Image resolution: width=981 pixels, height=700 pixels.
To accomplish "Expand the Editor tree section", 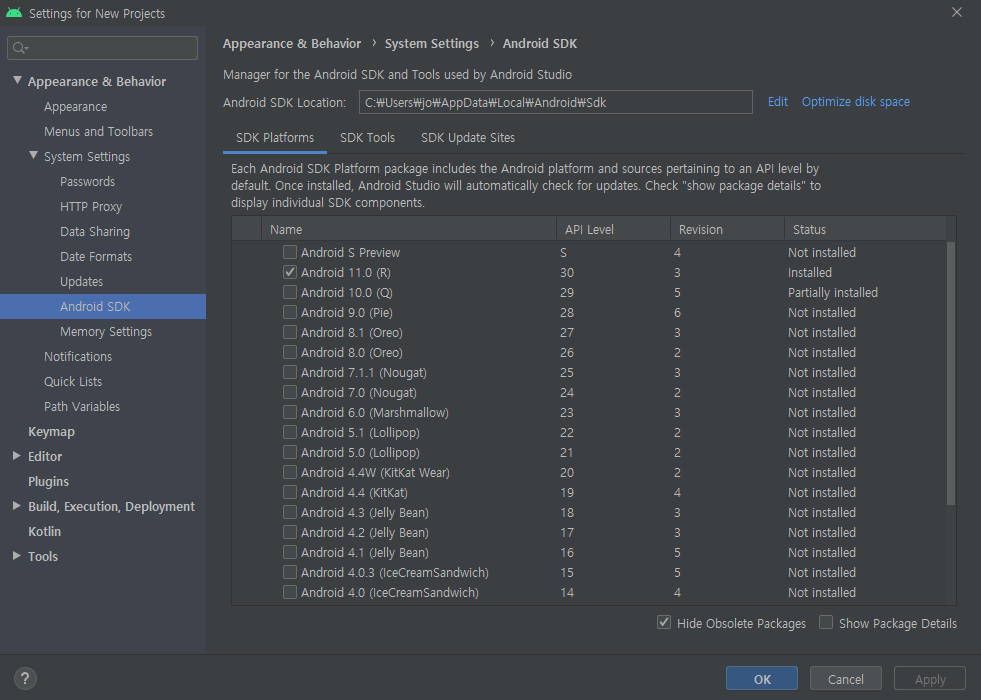I will 17,456.
